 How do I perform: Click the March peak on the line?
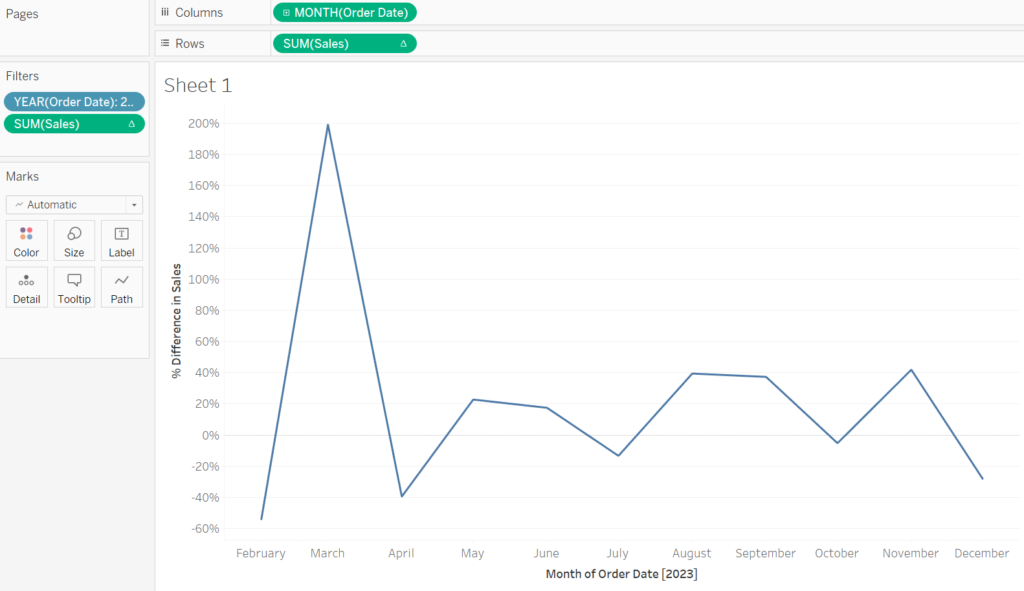328,125
